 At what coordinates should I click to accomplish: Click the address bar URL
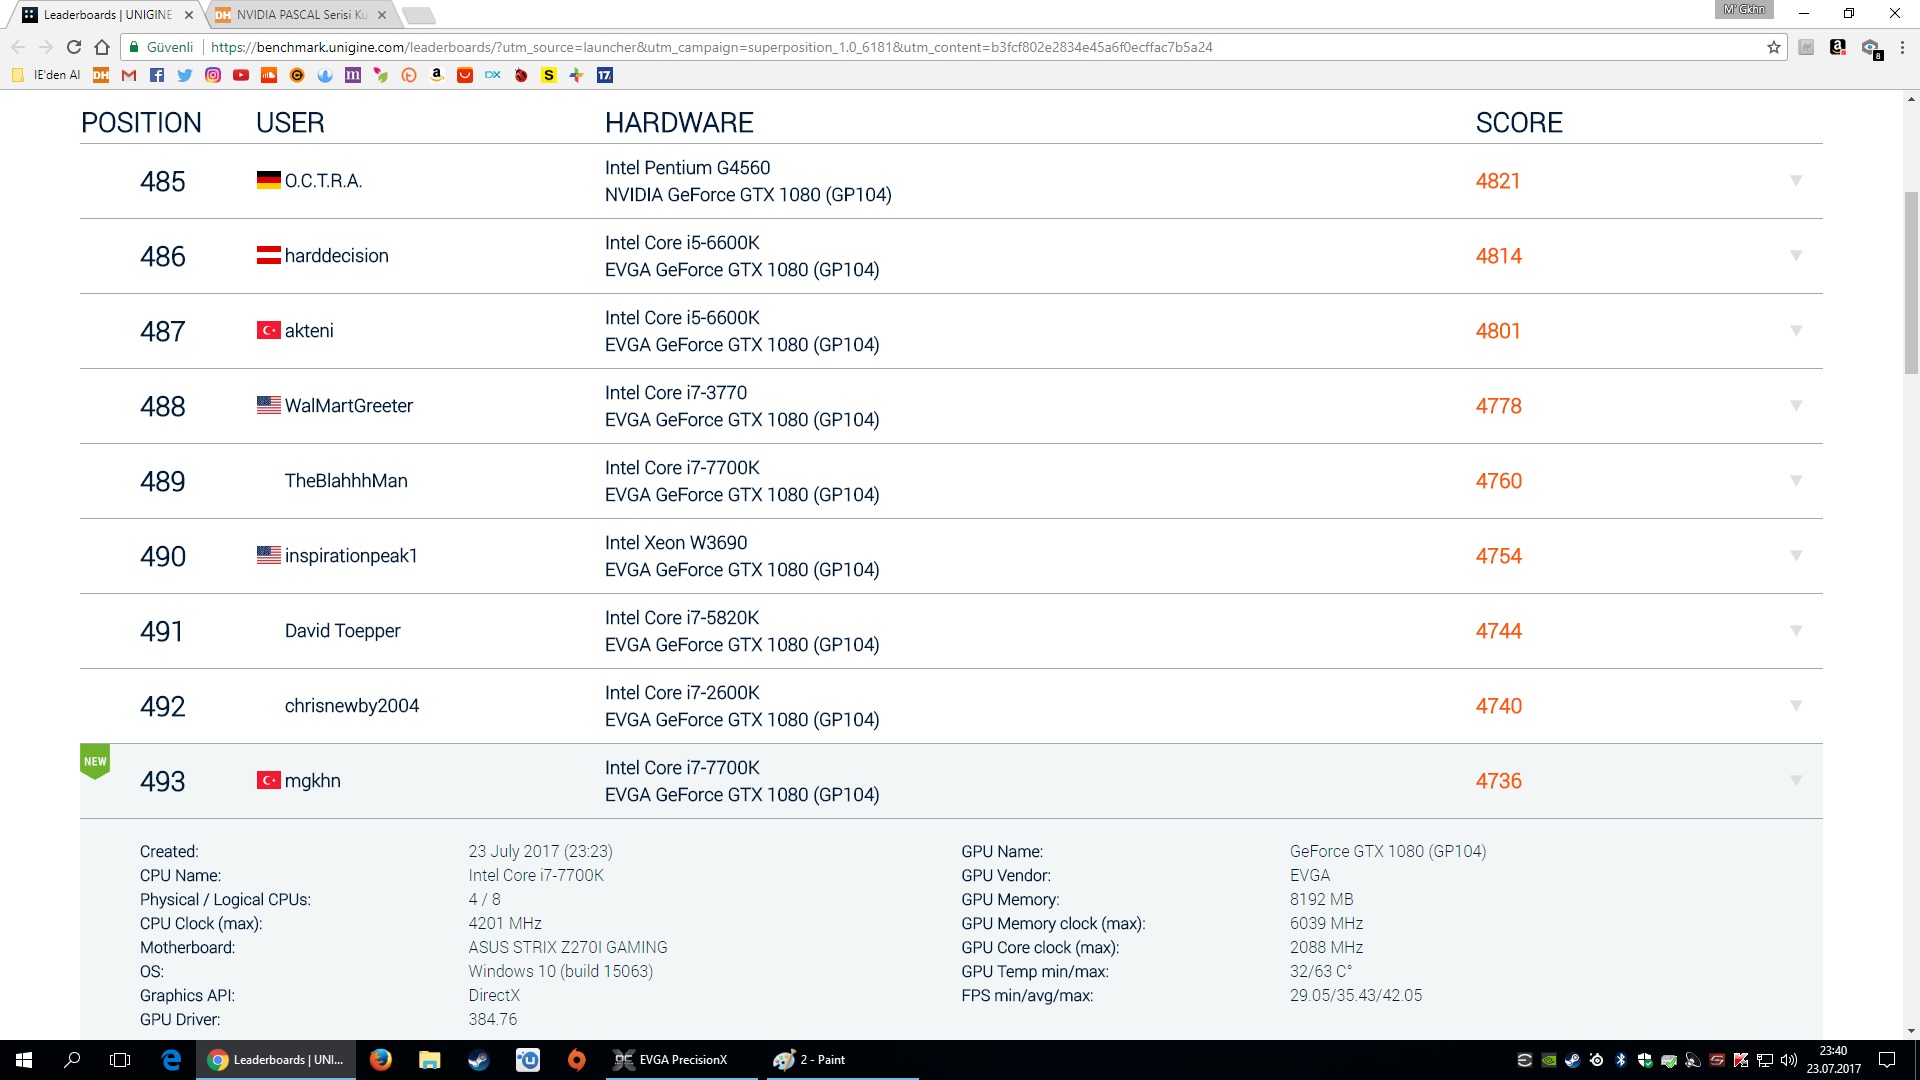711,47
